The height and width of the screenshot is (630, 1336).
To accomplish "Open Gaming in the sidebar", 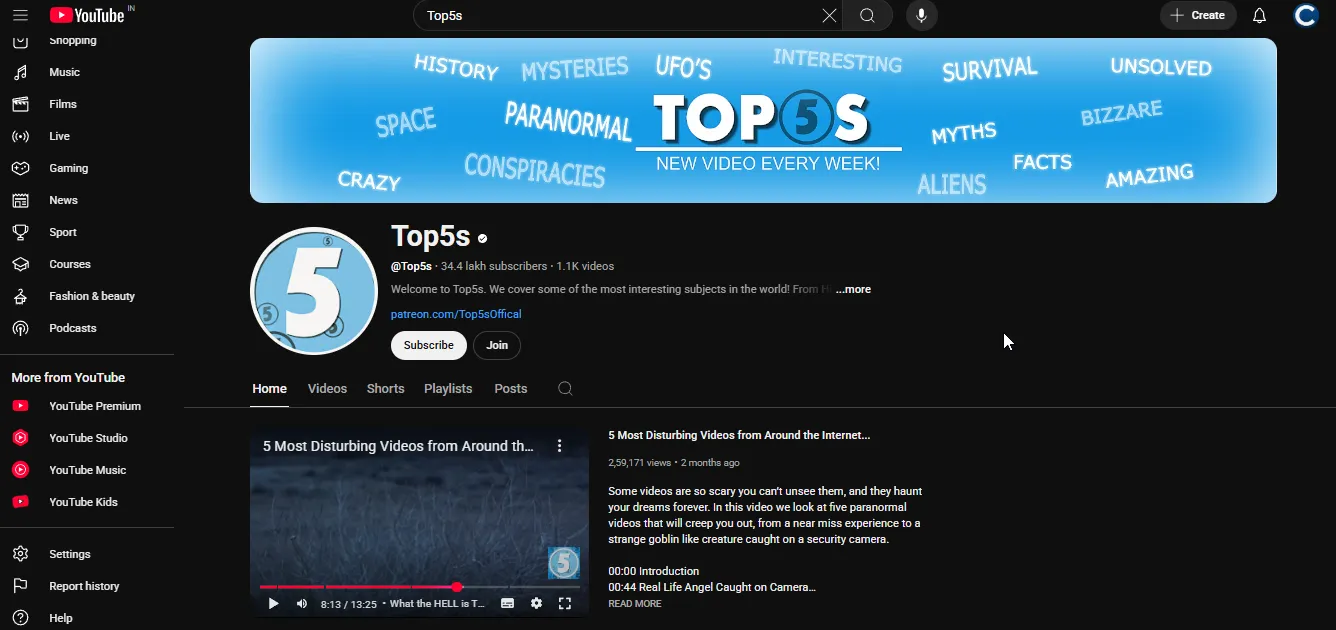I will [87, 168].
